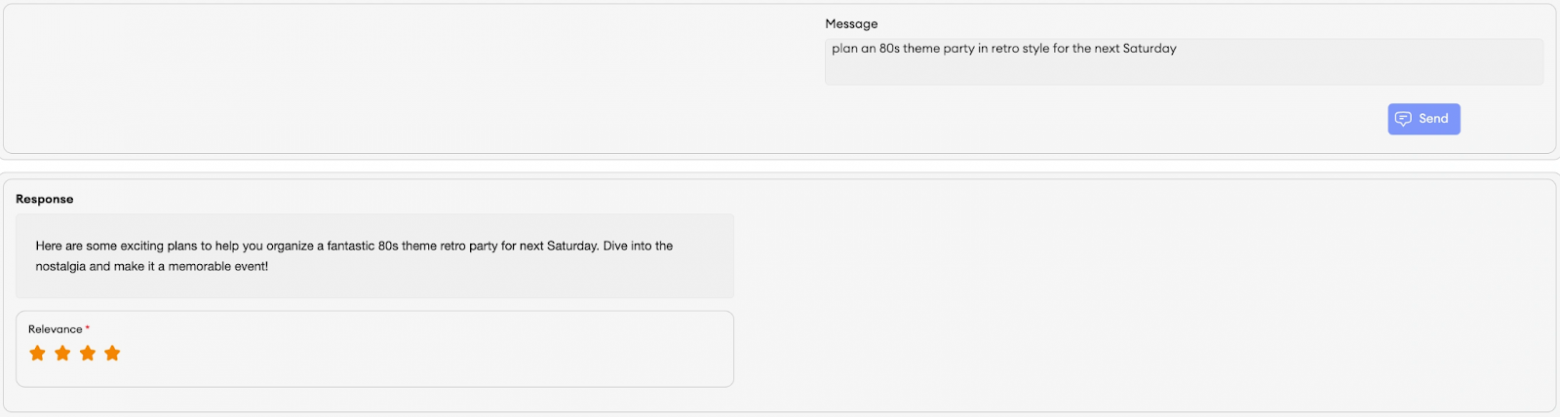Click the Message field label
The image size is (1560, 417).
[x=851, y=24]
